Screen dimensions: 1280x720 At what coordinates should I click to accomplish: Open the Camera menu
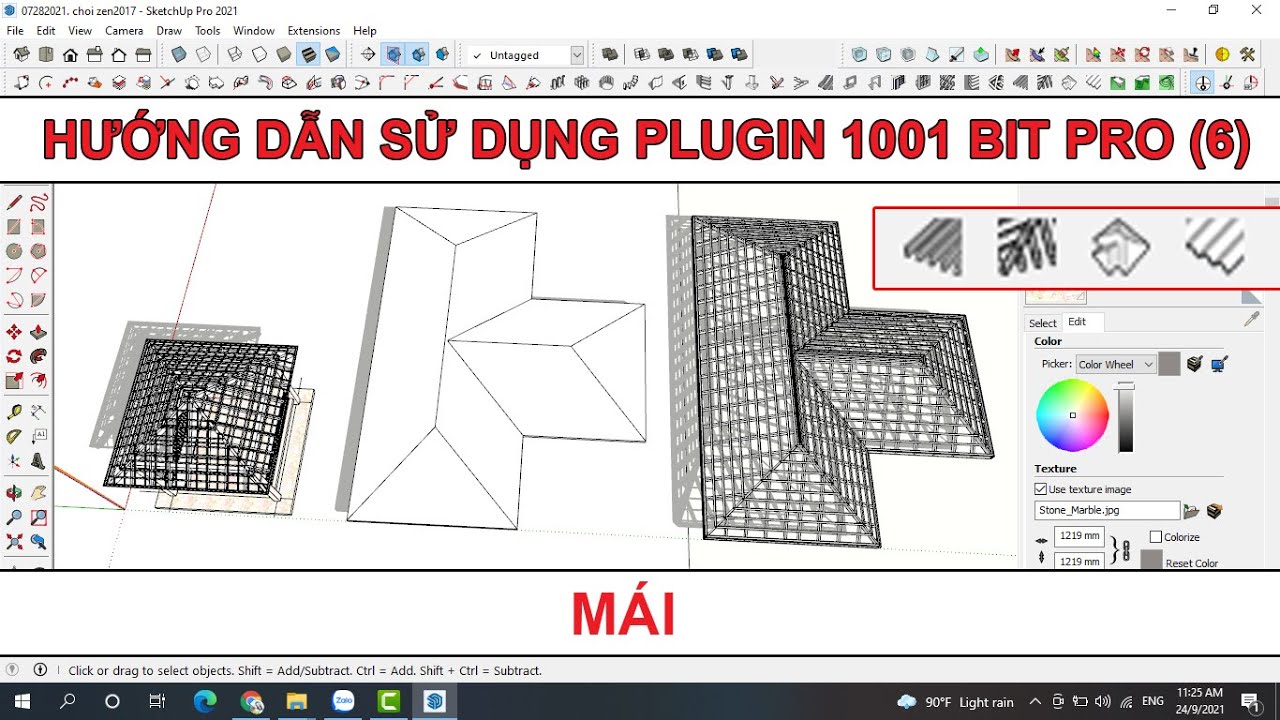tap(124, 31)
